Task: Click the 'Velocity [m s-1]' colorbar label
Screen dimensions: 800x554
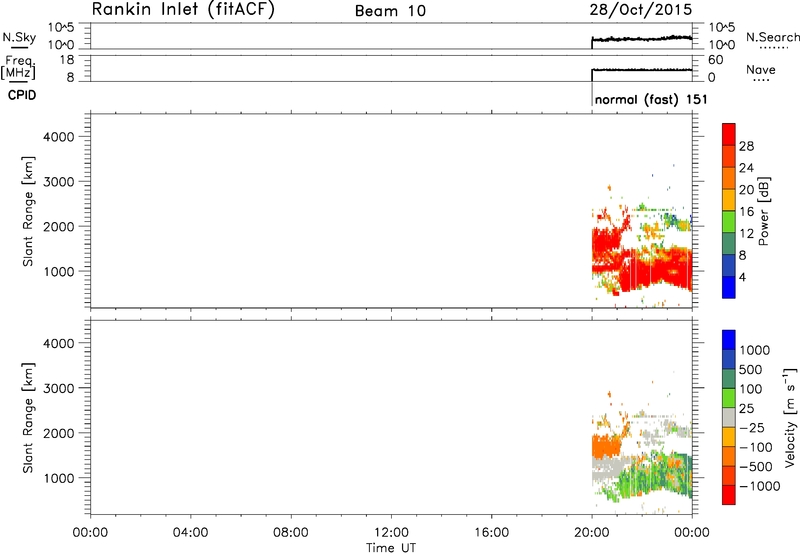Action: (x=790, y=417)
